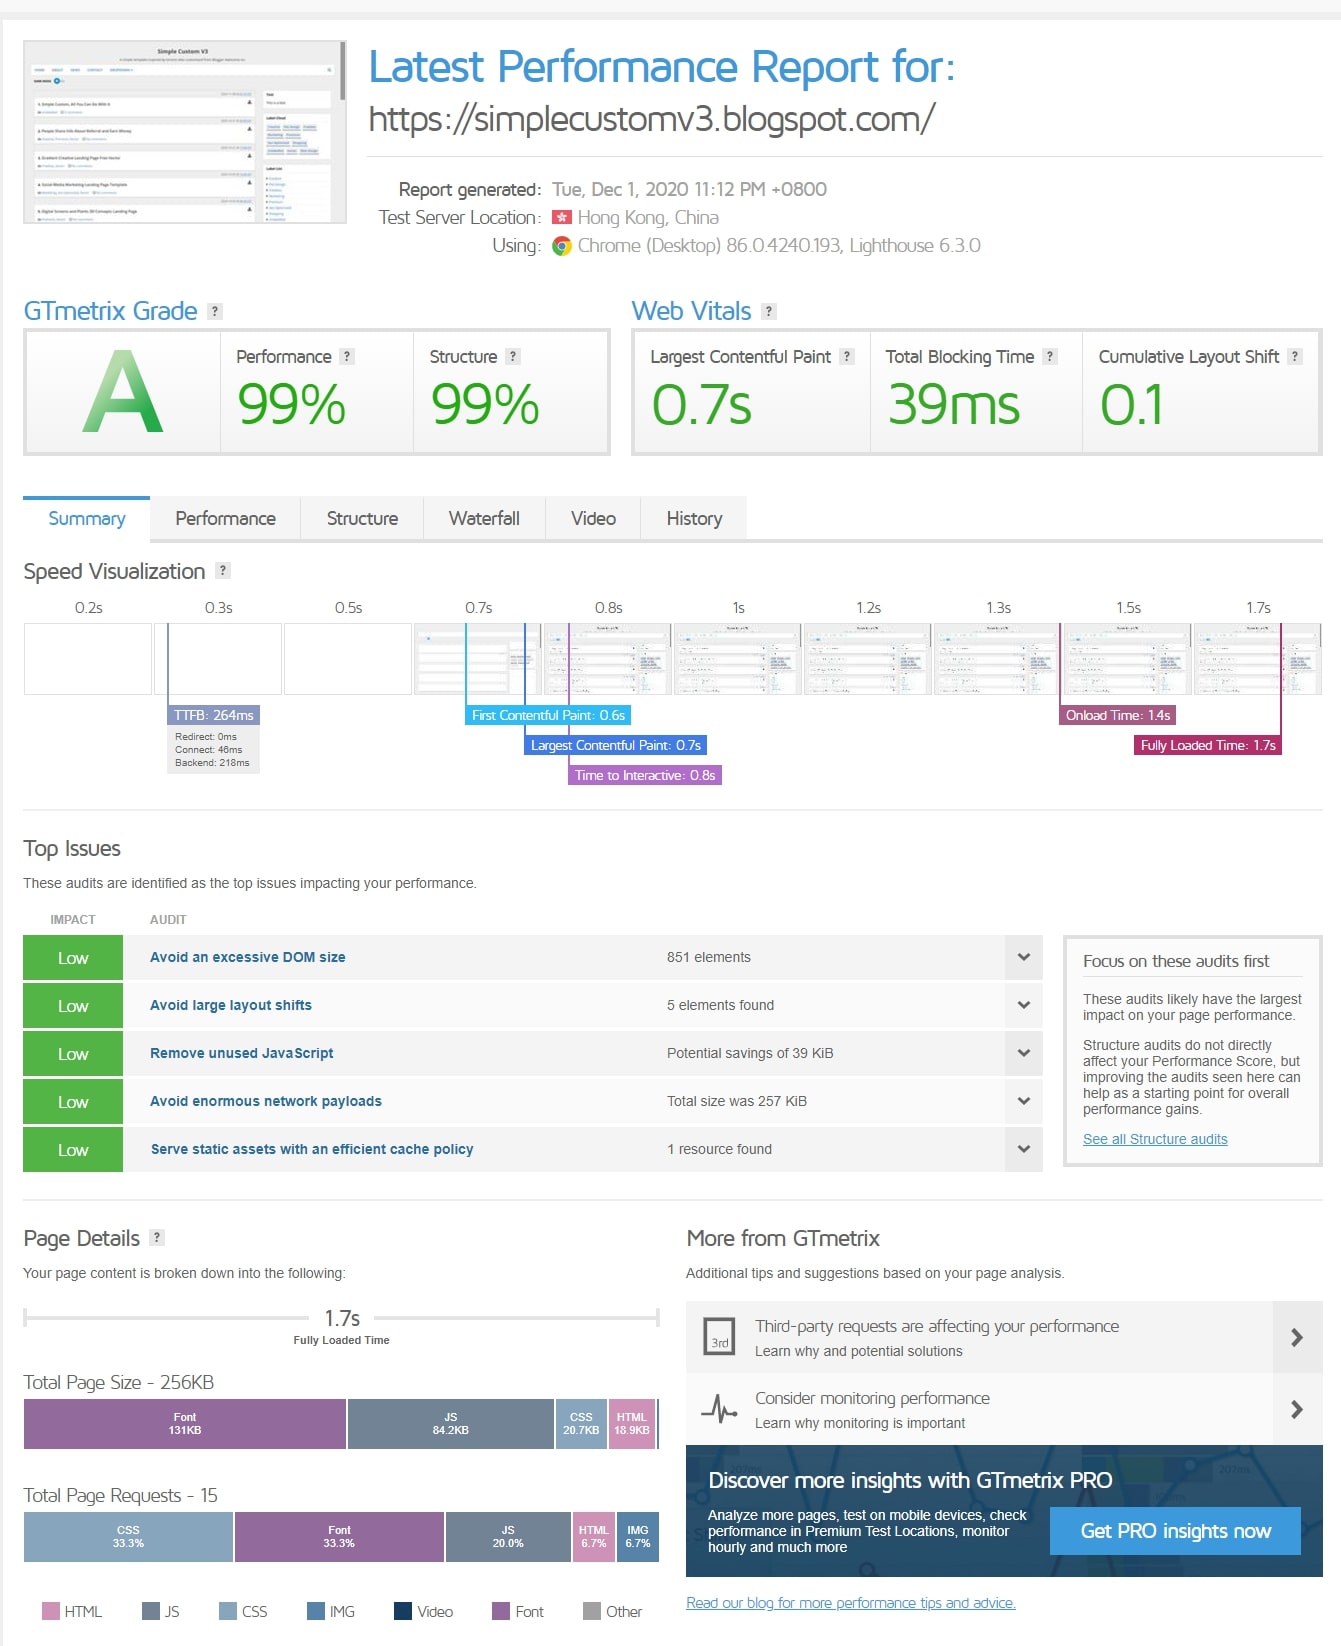Image resolution: width=1341 pixels, height=1646 pixels.
Task: Click the Avoid enormous network payloads link
Action: [x=266, y=1101]
